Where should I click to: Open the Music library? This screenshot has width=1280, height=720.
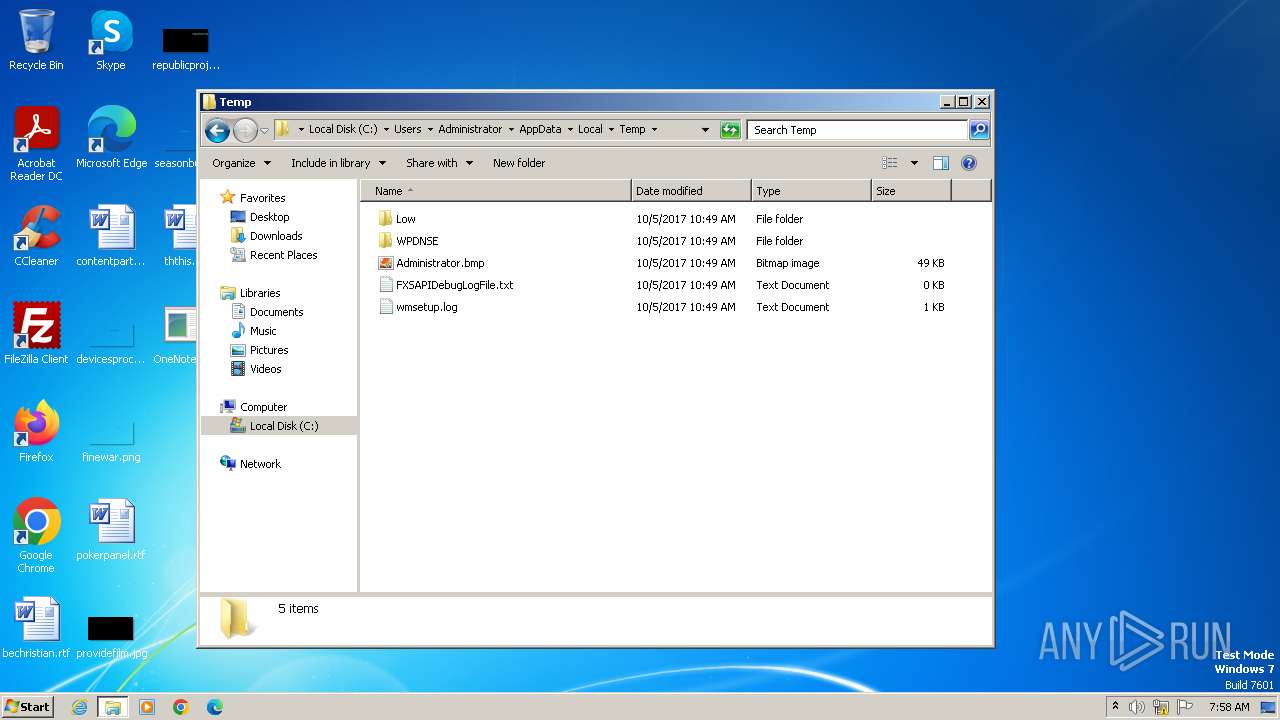click(263, 331)
